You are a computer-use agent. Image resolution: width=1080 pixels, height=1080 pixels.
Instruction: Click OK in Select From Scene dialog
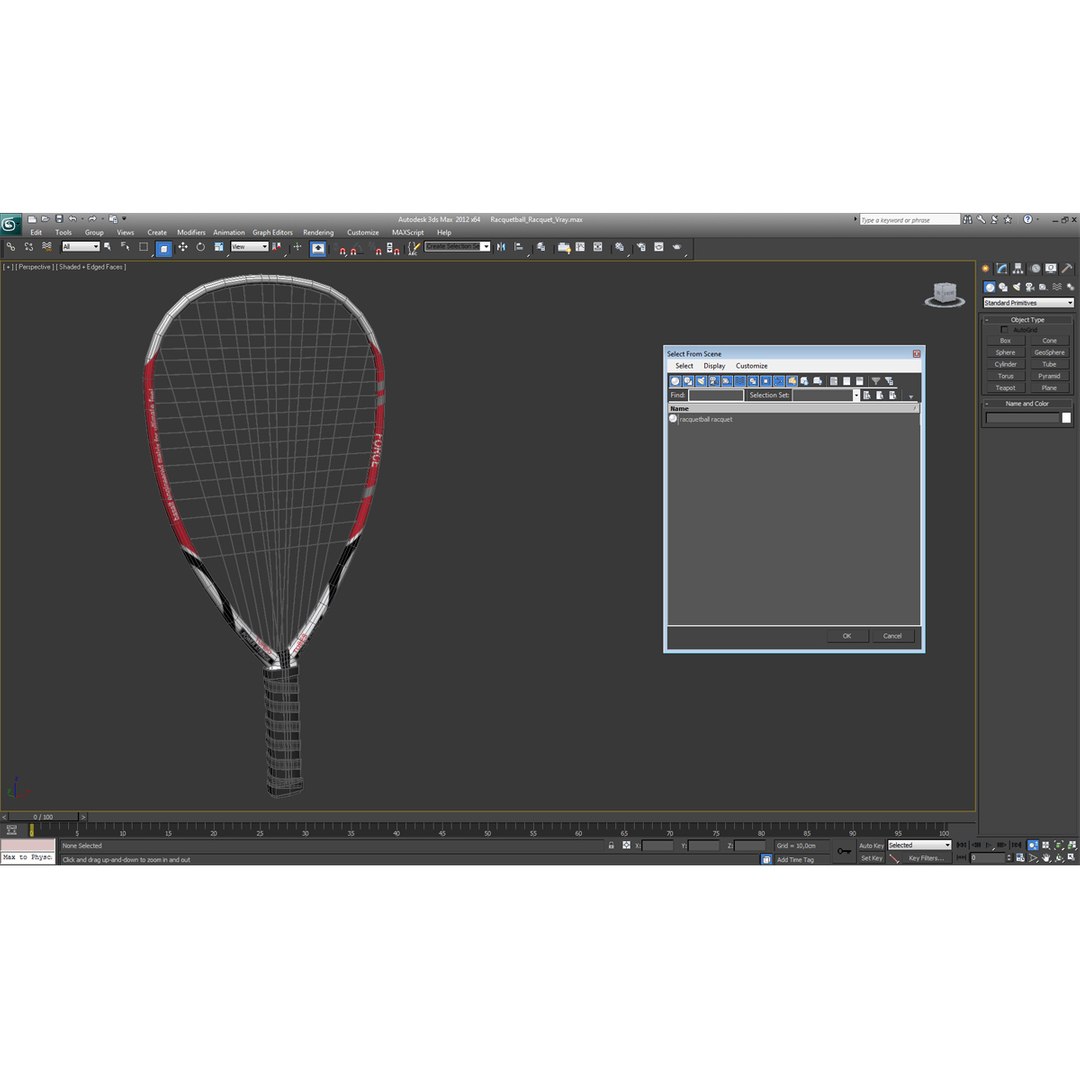(x=847, y=636)
